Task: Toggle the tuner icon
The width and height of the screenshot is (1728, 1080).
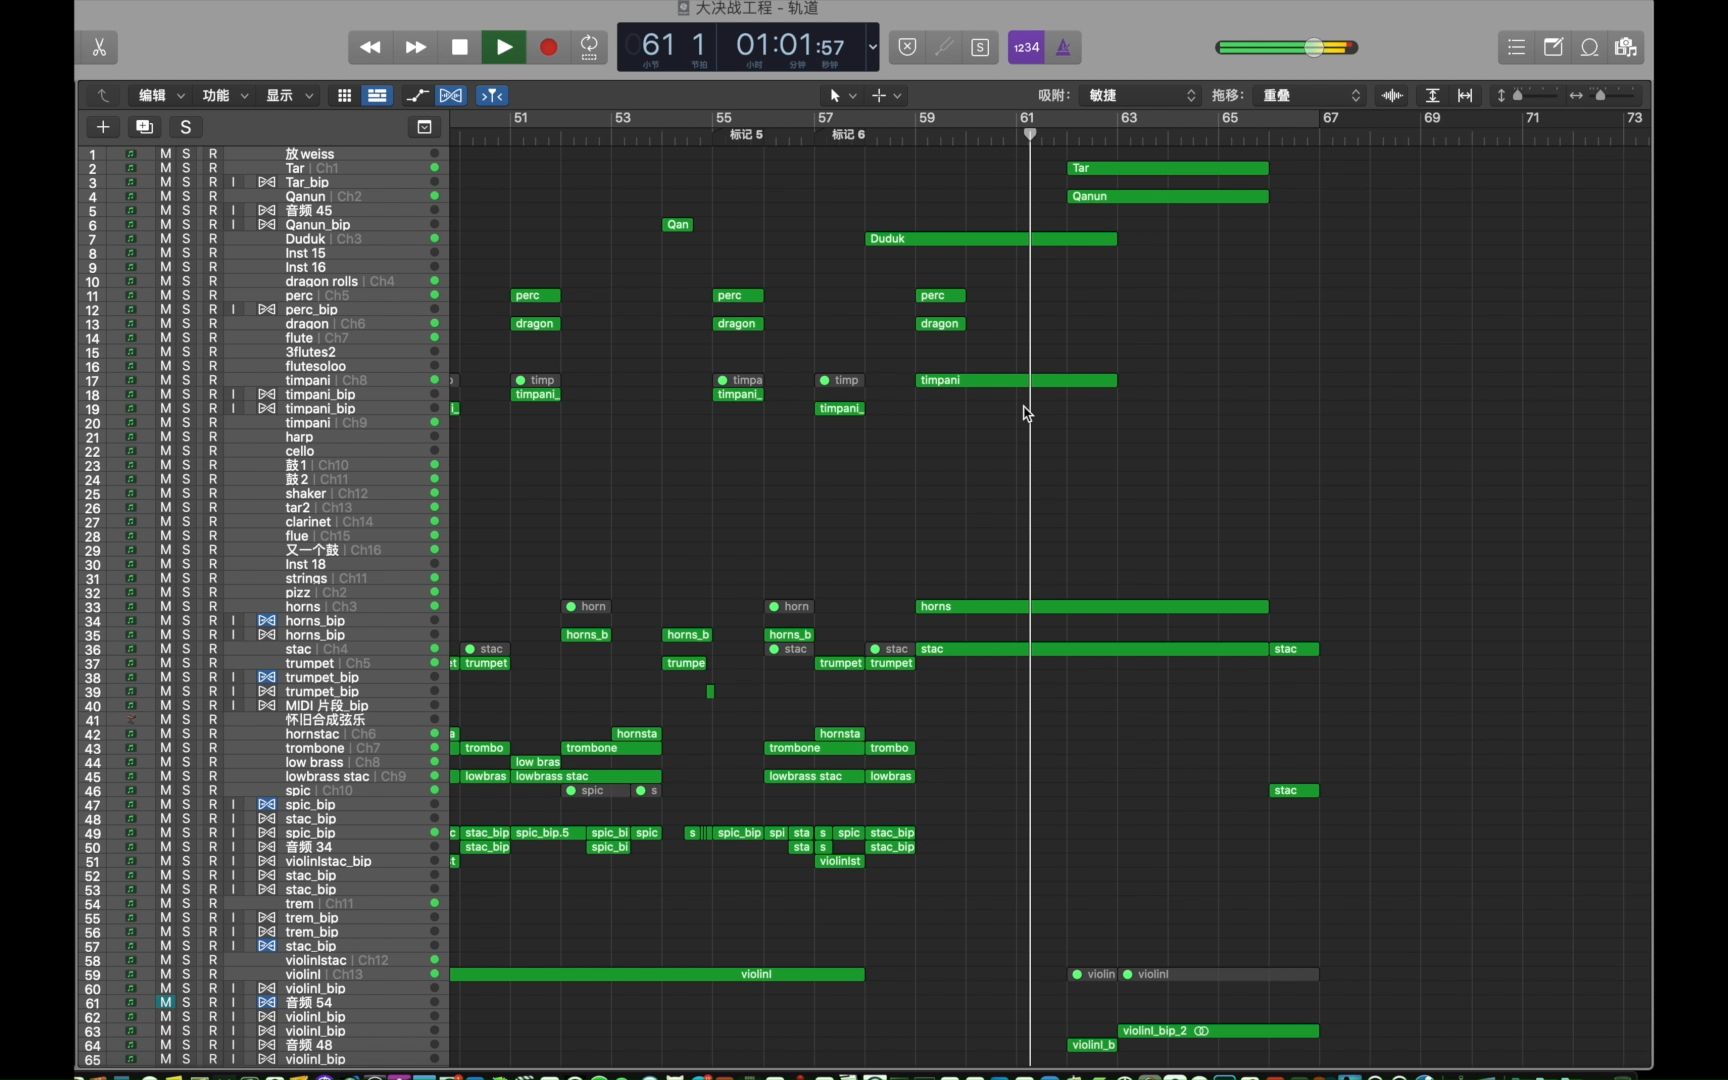Action: coord(943,47)
